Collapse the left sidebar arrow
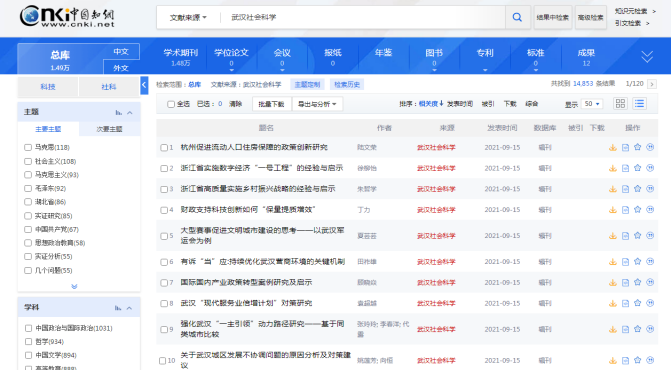The width and height of the screenshot is (672, 371). (x=144, y=85)
